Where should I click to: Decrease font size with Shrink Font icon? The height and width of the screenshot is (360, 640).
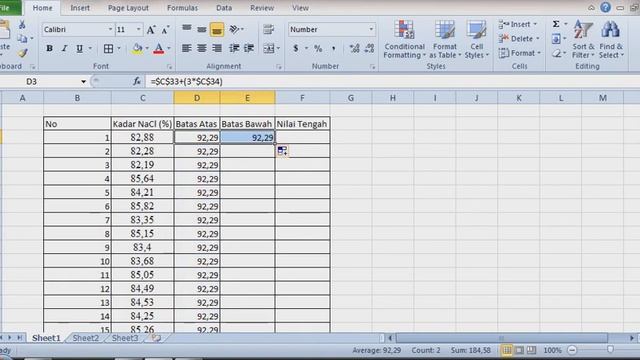(165, 30)
